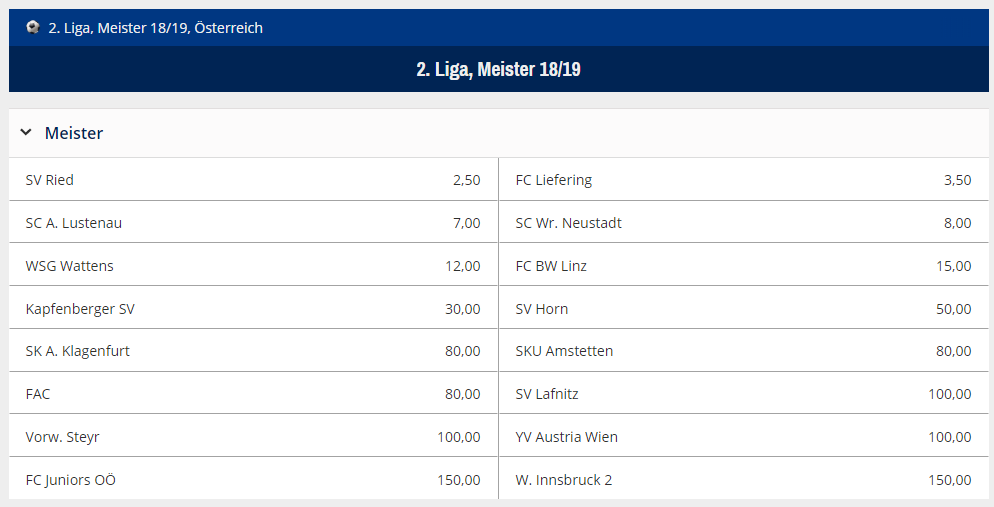Choose Vorw. Steyr bet 100,00
Viewport: 994px width, 507px height.
click(254, 436)
